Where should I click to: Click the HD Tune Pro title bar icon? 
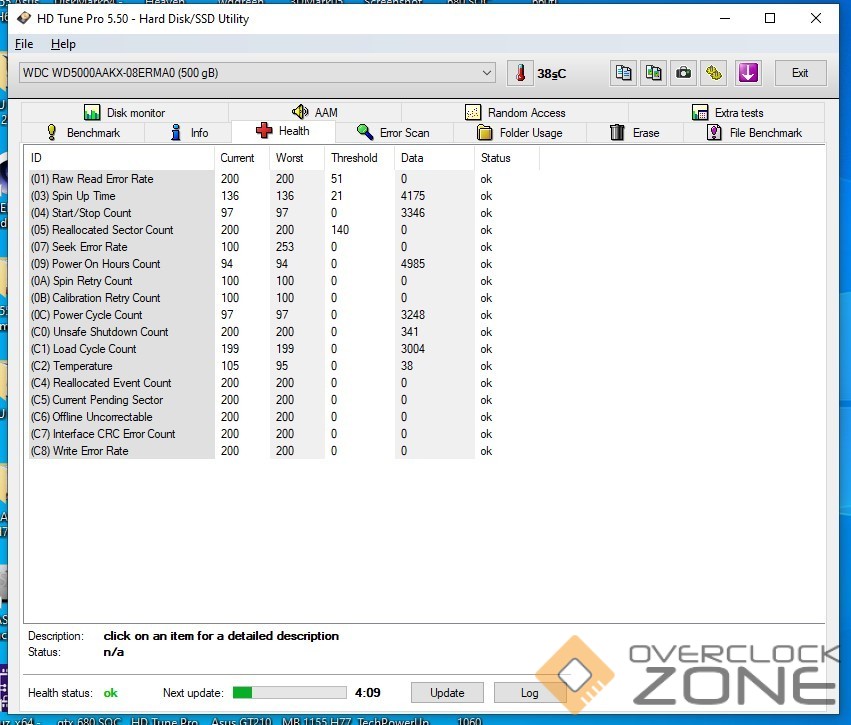(24, 18)
